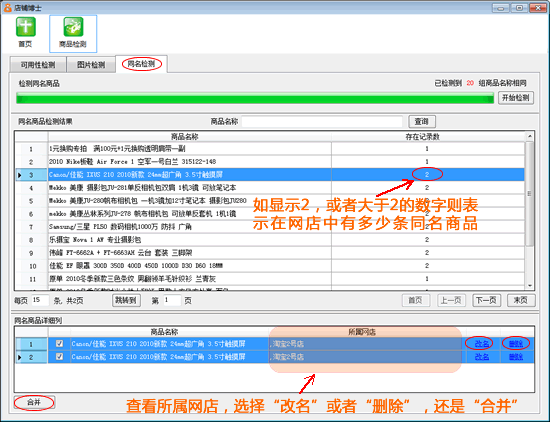The image size is (550, 422).
Task: Click 改名 link in detail row 1
Action: tap(482, 344)
